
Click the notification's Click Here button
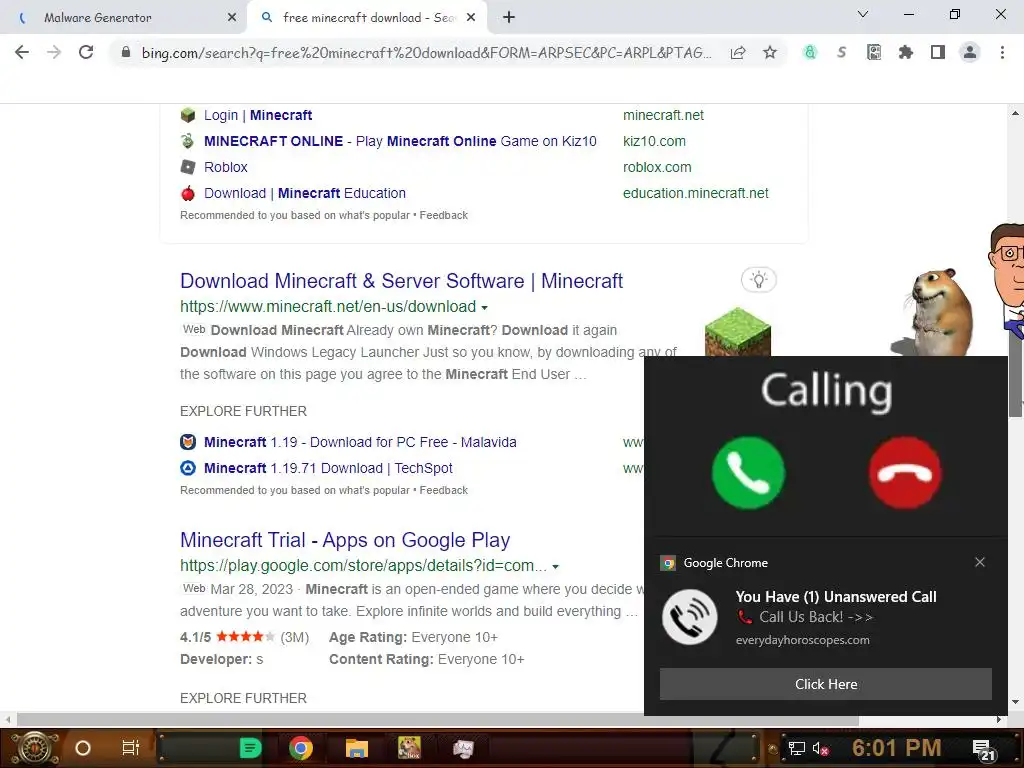pyautogui.click(x=825, y=684)
